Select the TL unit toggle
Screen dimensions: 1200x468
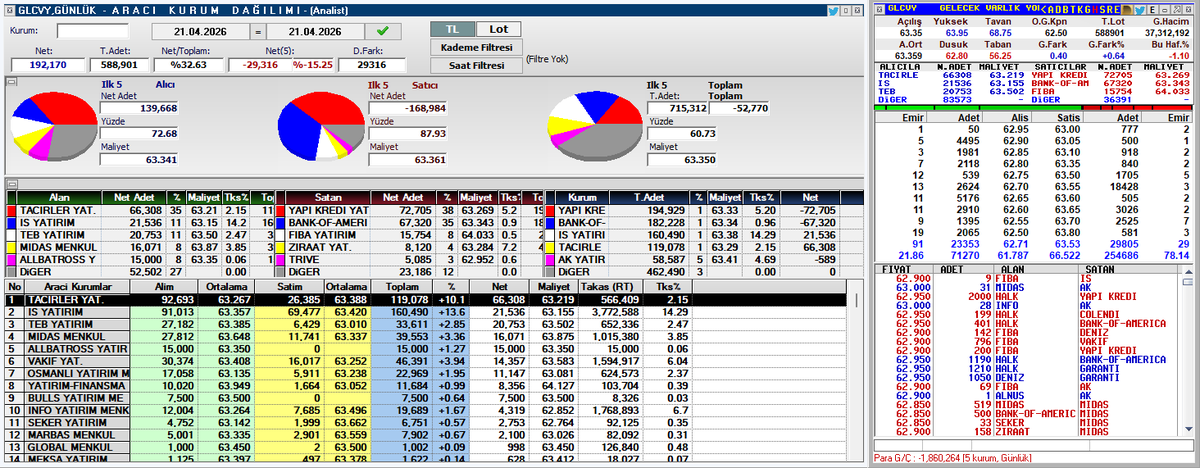click(451, 29)
